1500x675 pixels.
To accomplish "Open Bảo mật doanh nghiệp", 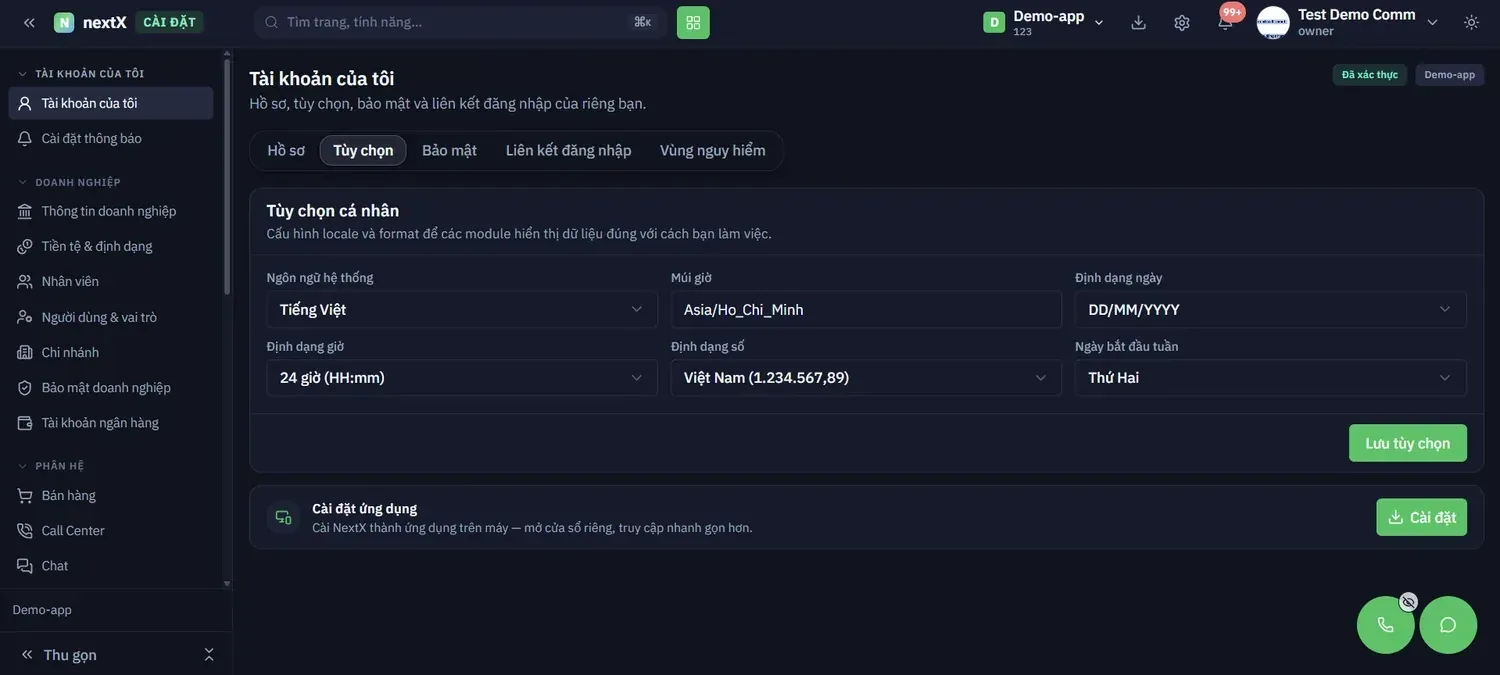I will click(111, 388).
